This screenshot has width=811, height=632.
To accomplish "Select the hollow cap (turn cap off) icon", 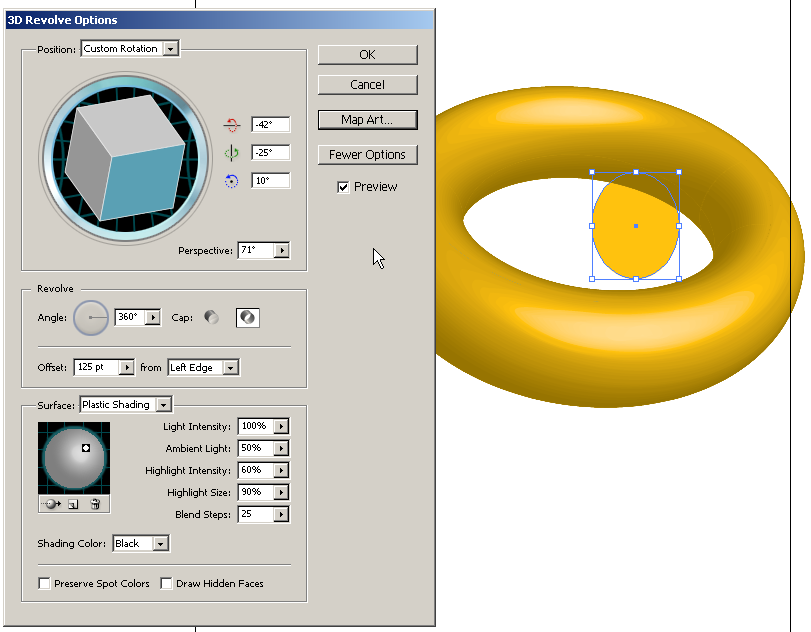I will click(248, 317).
